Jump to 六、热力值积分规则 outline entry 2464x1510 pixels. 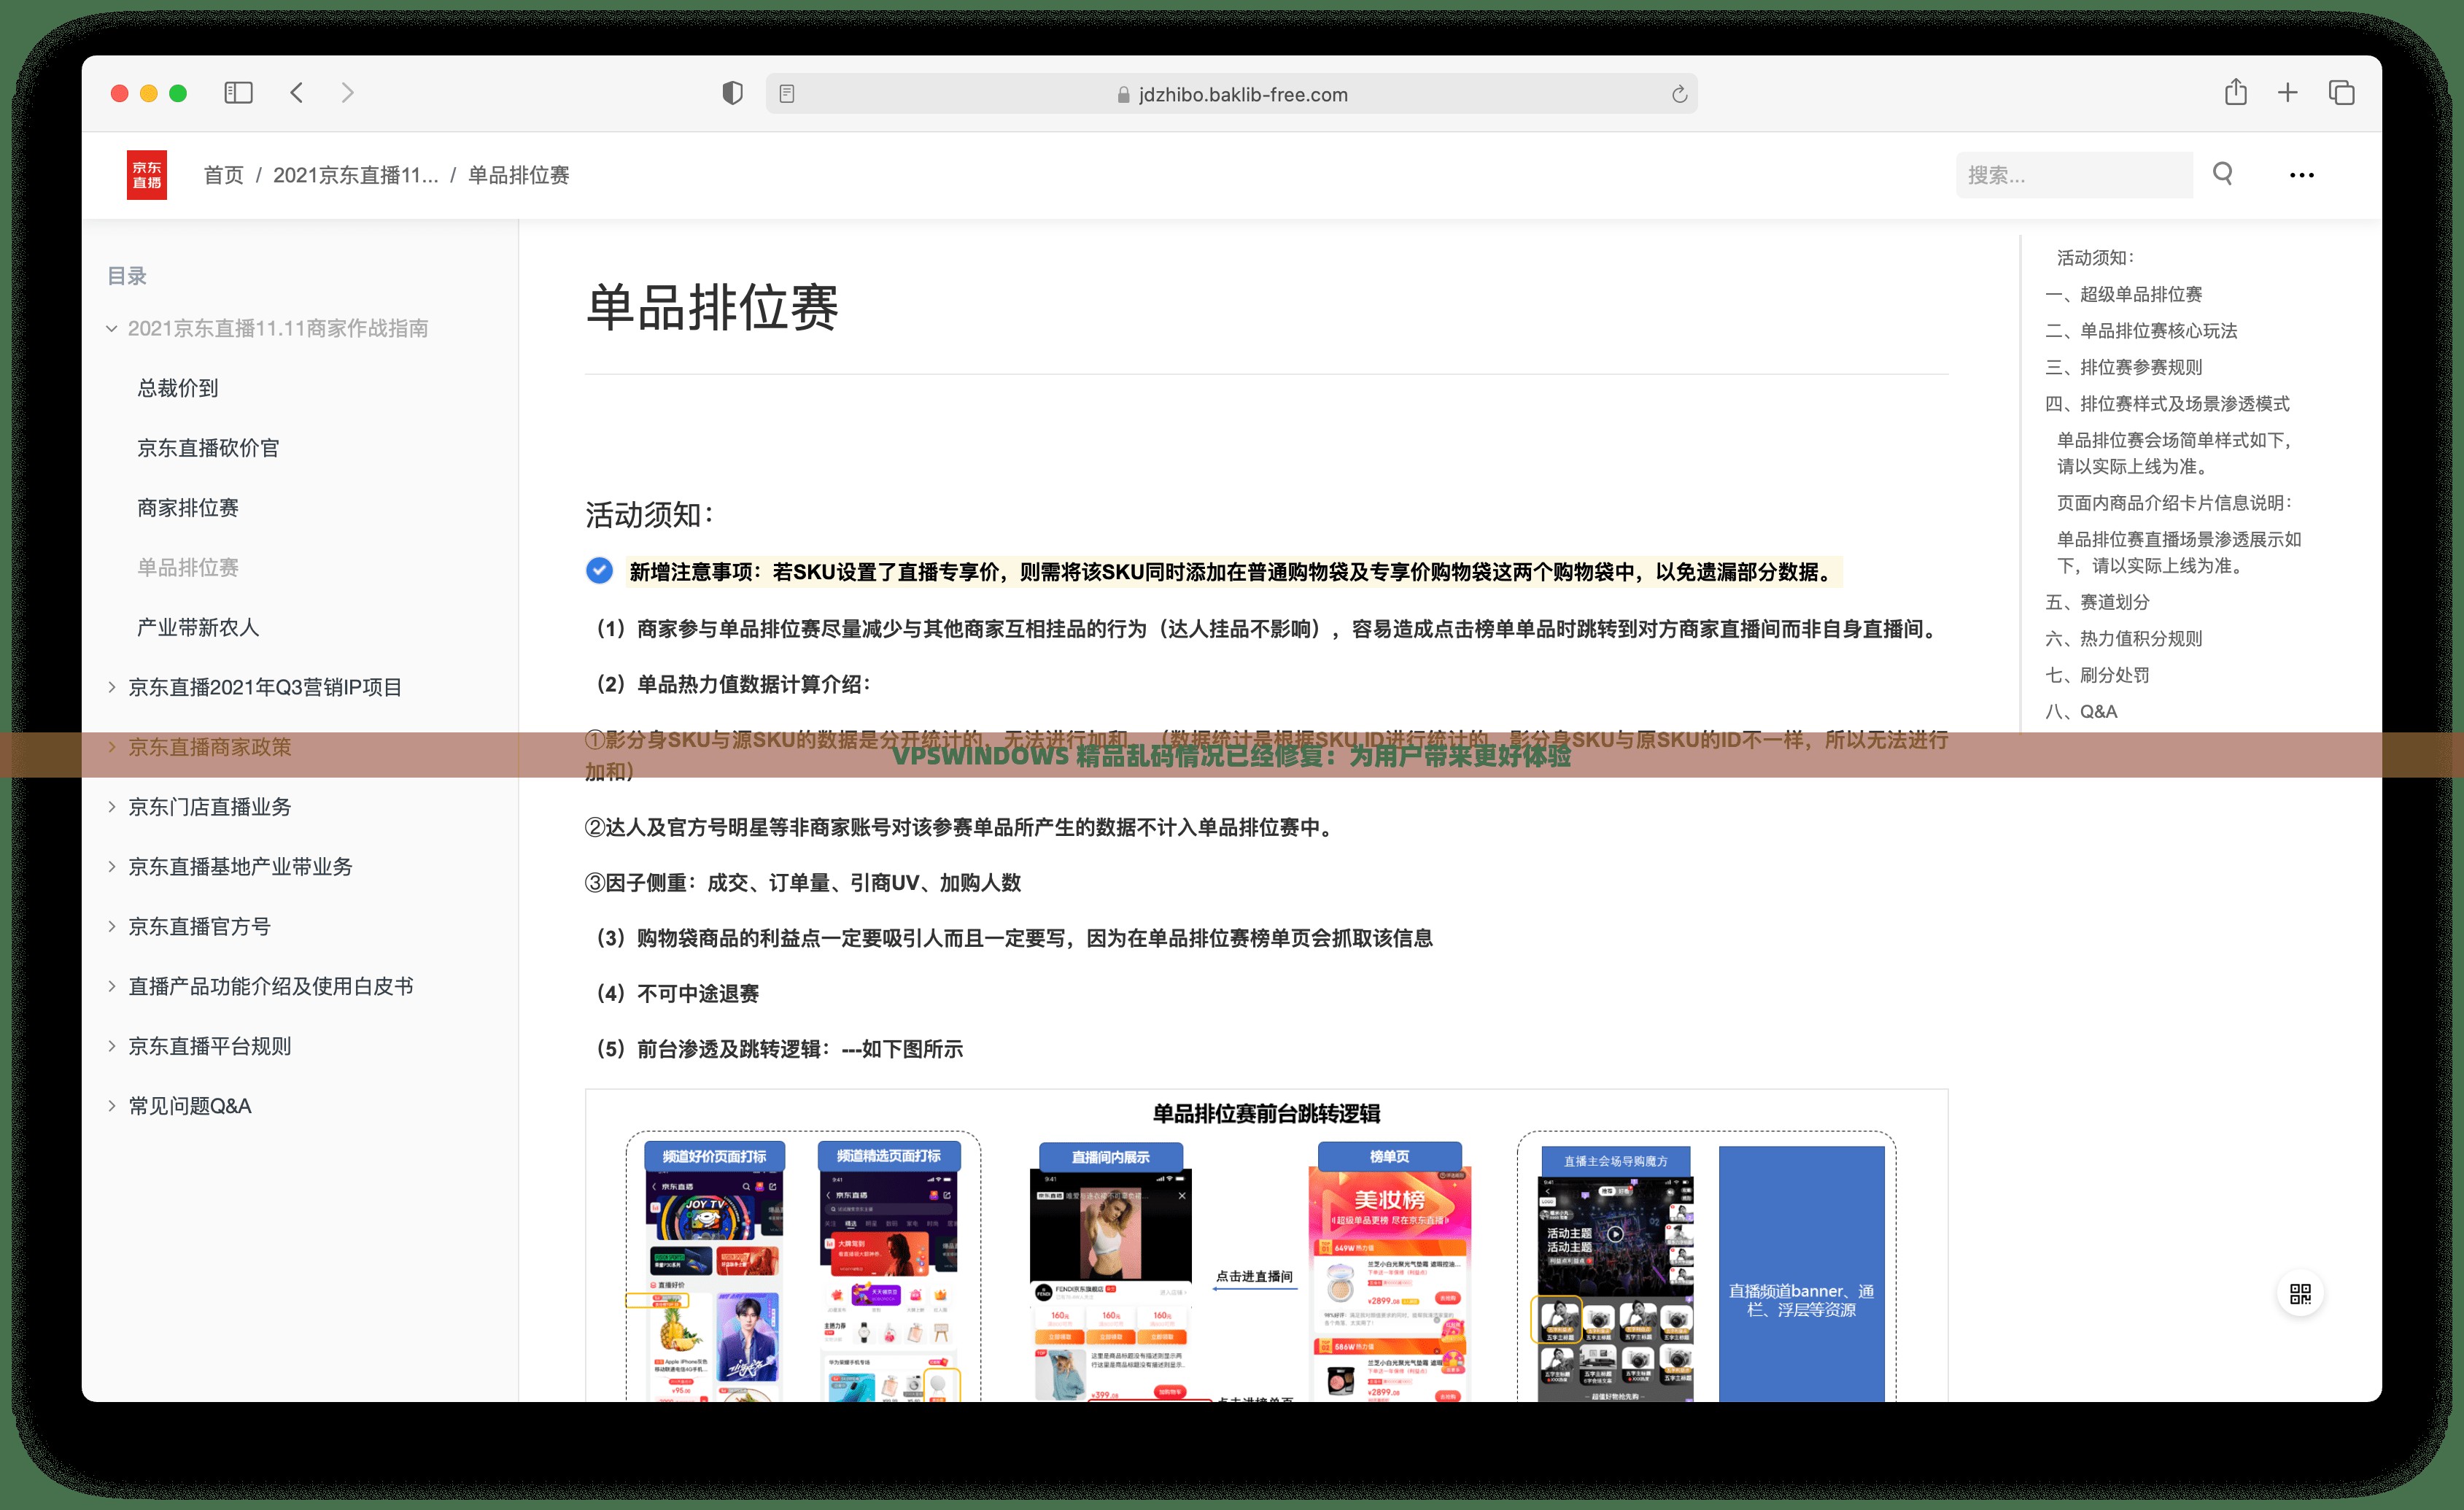click(x=2124, y=639)
